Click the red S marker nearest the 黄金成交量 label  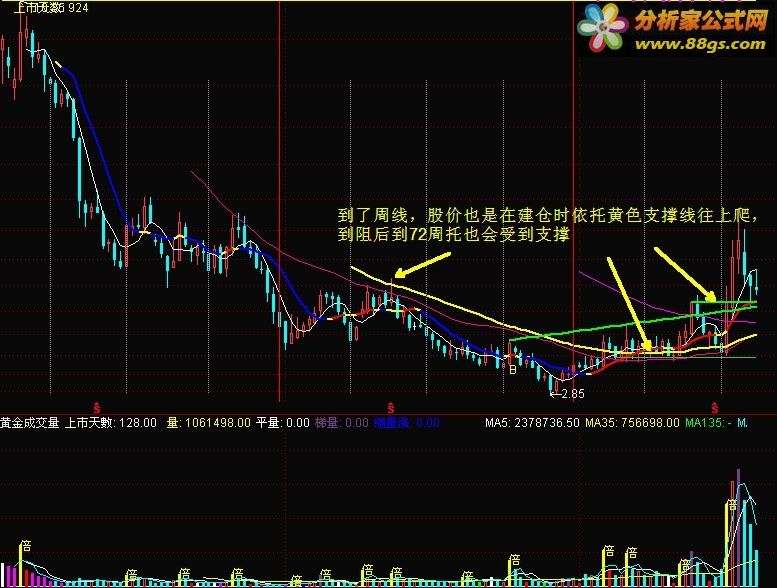(x=97, y=408)
